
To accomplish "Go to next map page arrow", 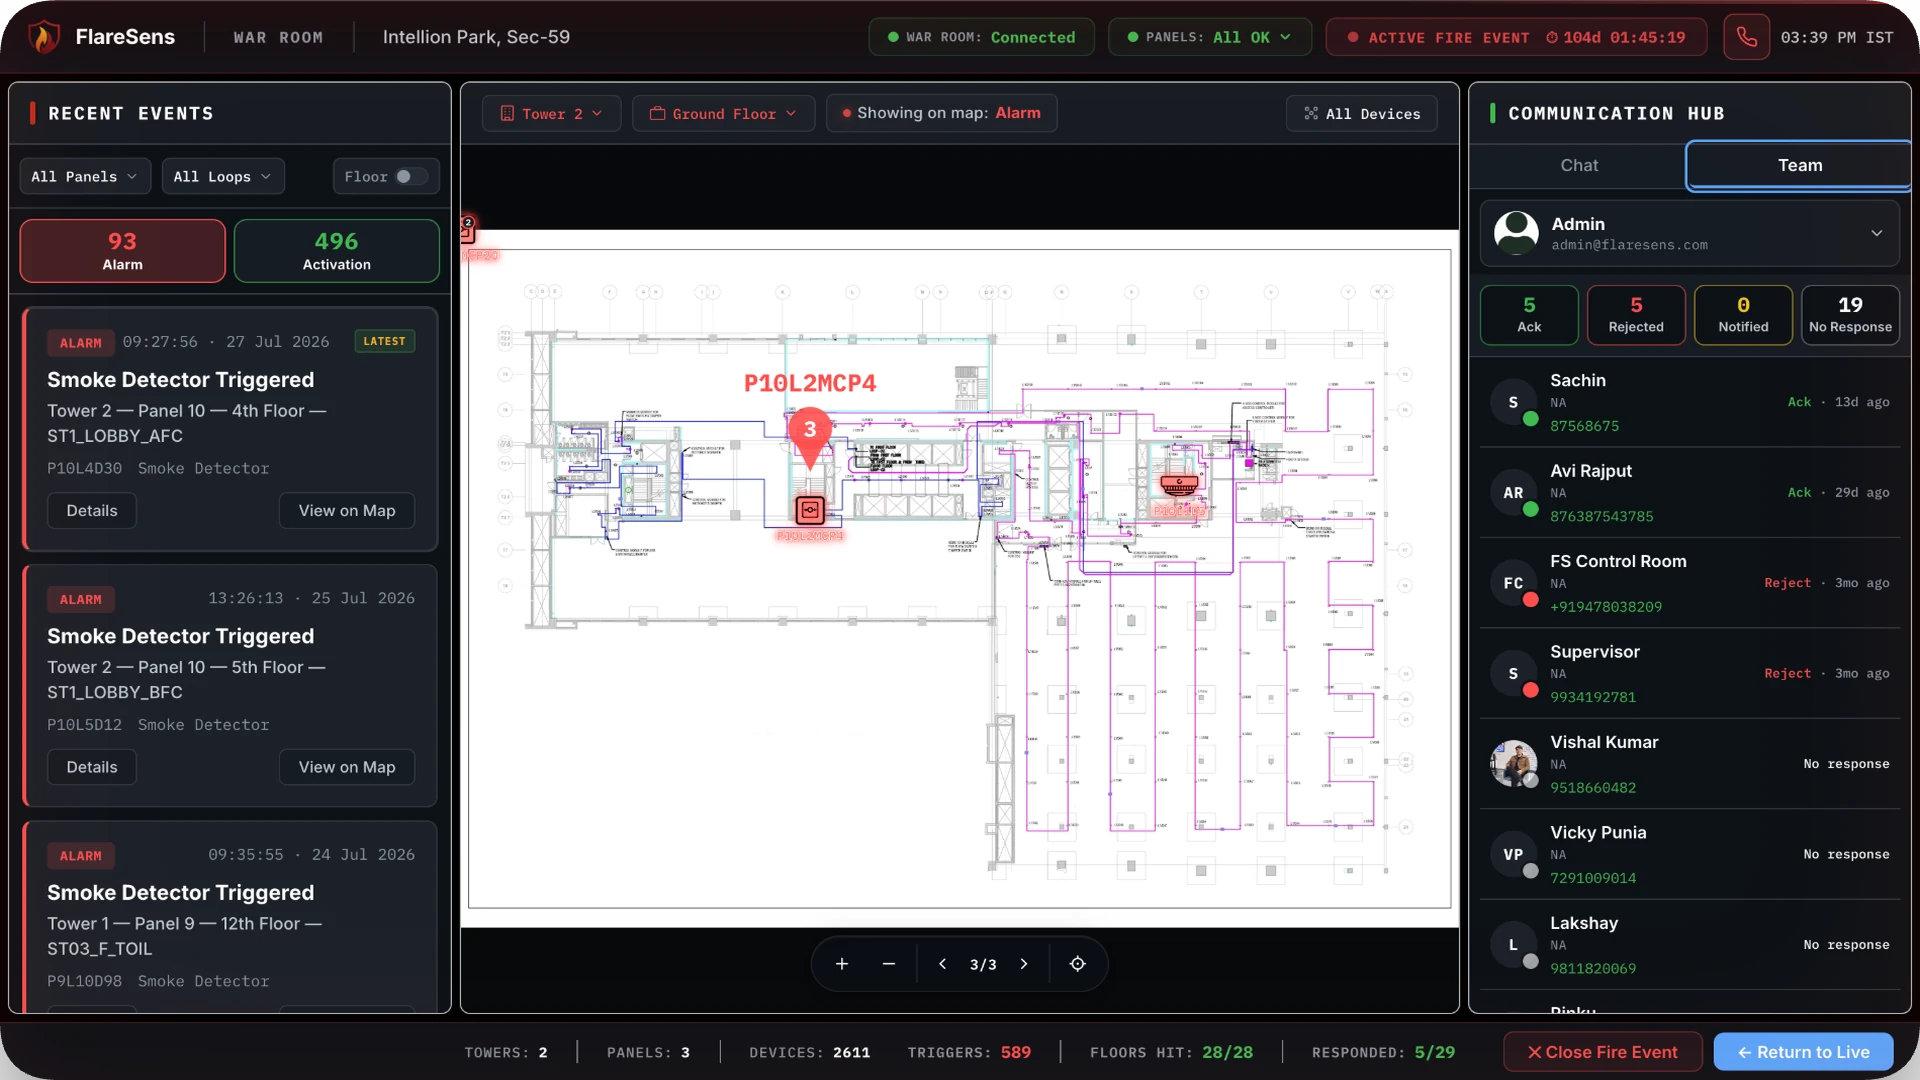I will (1024, 964).
